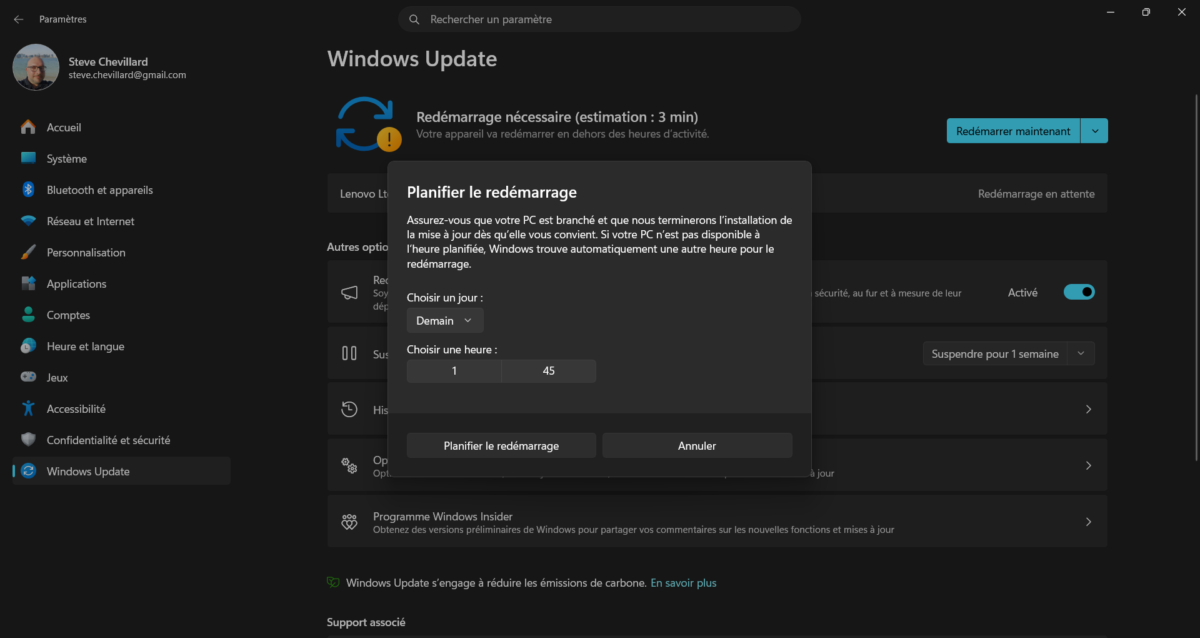Viewport: 1200px width, 638px height.
Task: Click the Annuler button
Action: click(x=697, y=446)
